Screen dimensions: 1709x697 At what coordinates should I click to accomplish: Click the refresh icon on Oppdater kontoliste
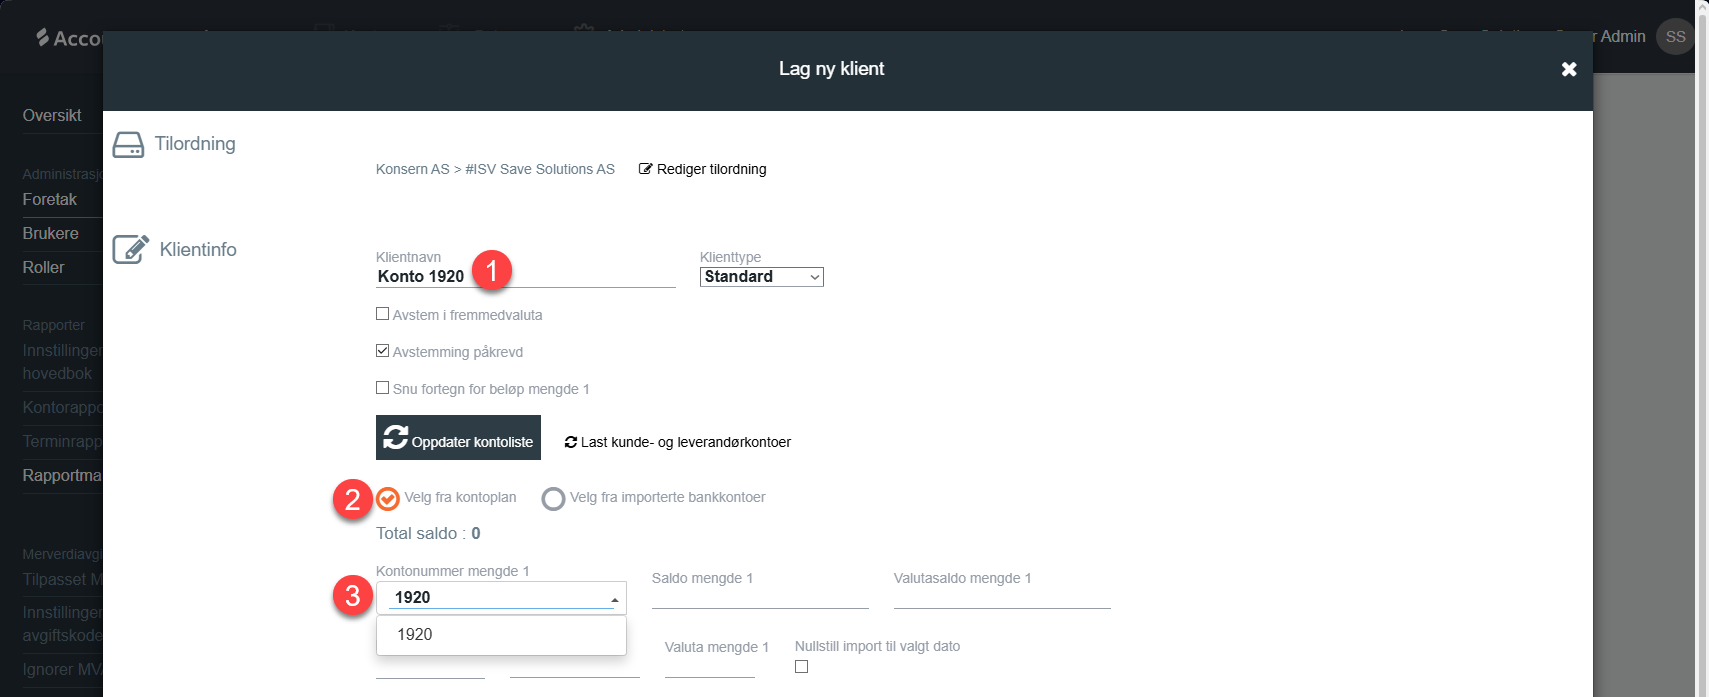coord(395,438)
